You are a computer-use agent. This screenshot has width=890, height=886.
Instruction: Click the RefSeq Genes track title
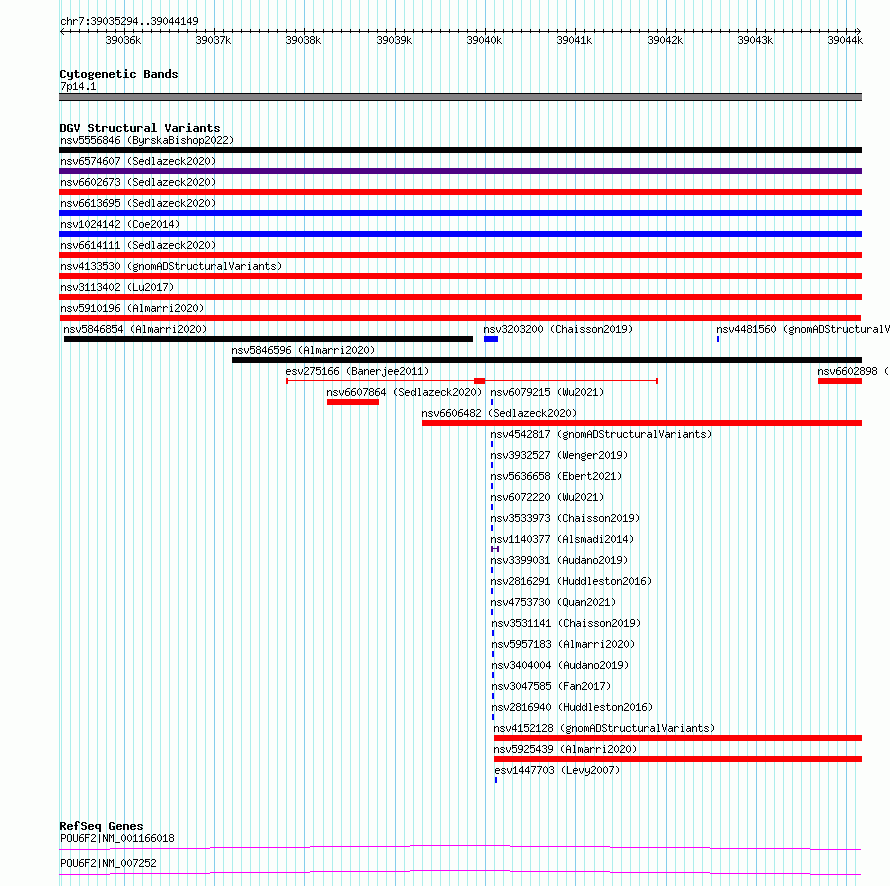click(x=101, y=826)
